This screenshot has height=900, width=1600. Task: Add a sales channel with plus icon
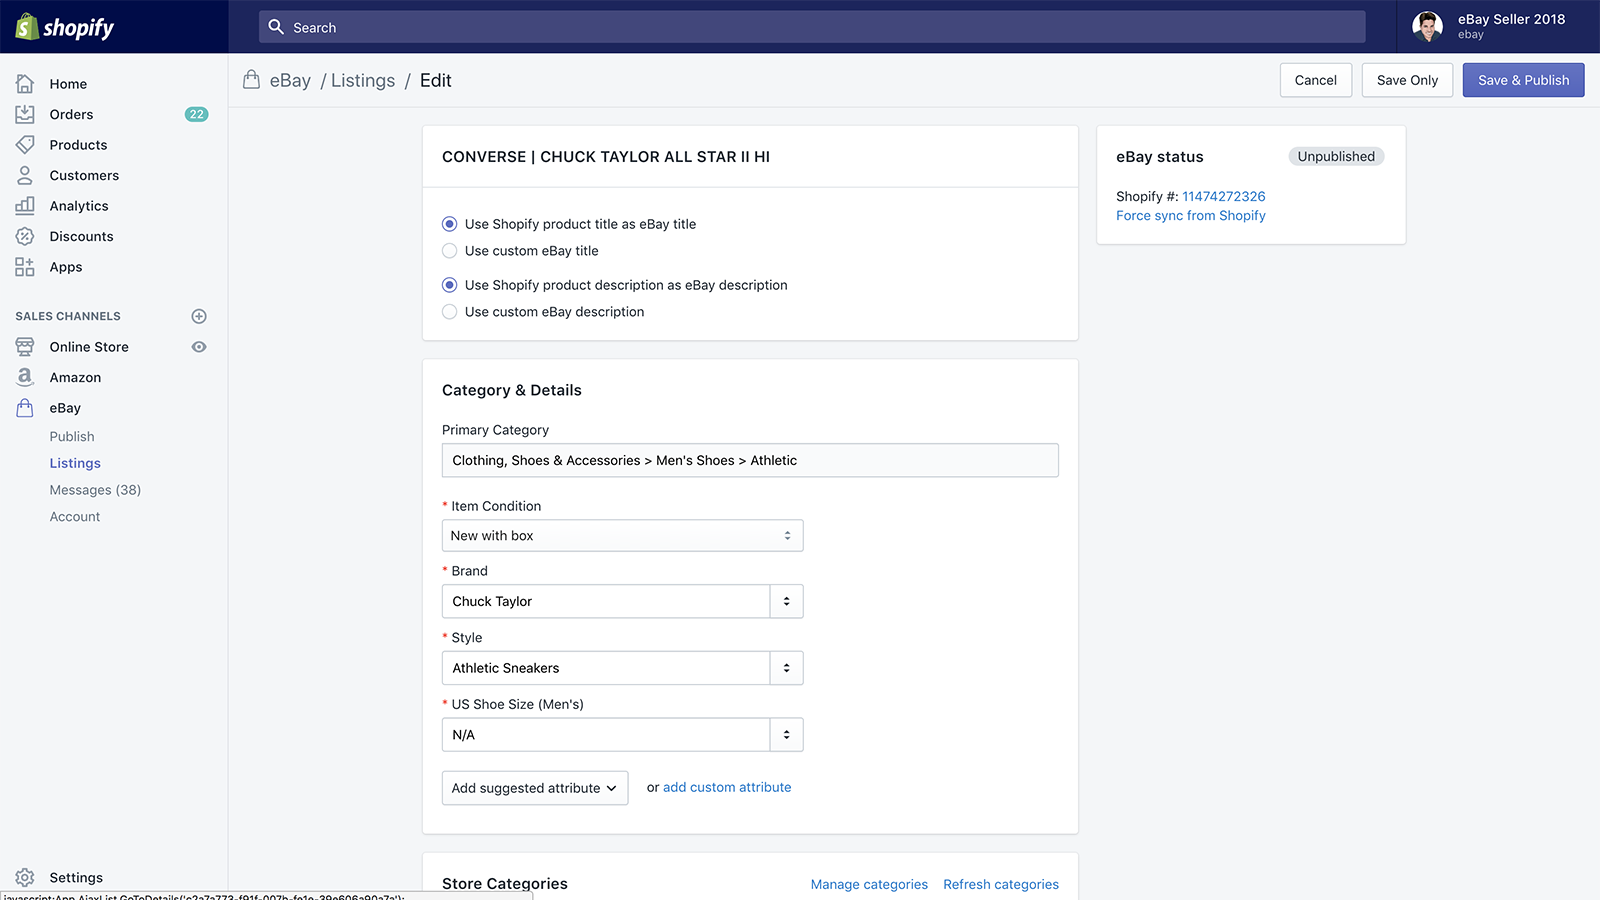(x=199, y=316)
